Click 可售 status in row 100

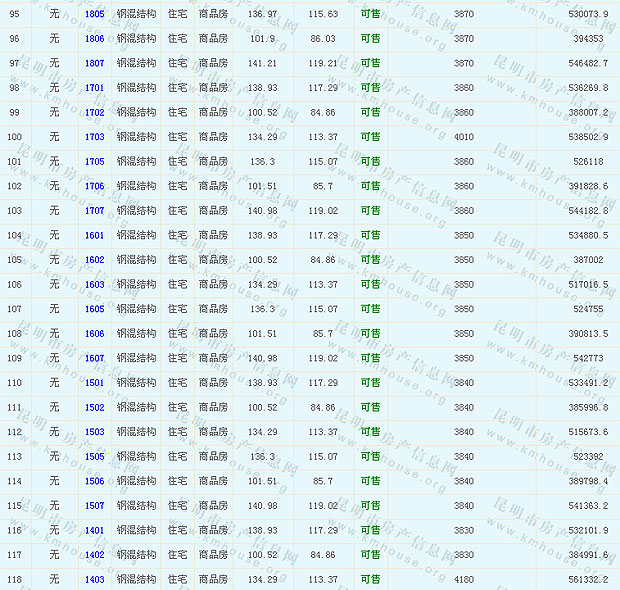370,137
